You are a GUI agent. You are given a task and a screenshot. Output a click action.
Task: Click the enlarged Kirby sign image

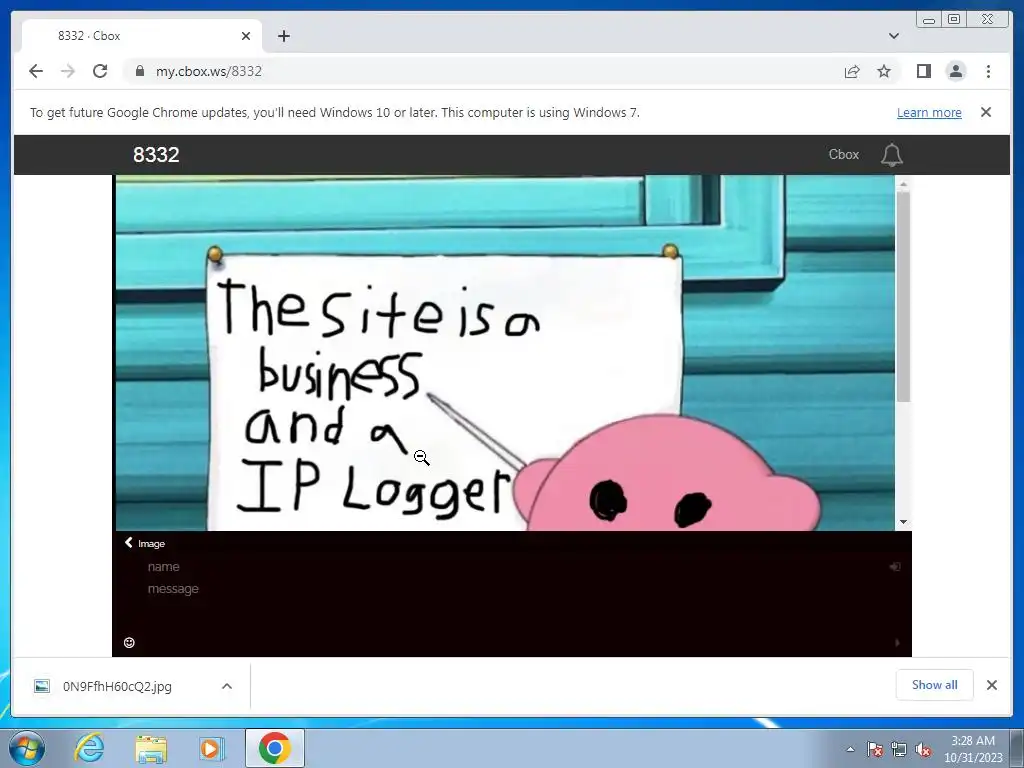[x=505, y=353]
